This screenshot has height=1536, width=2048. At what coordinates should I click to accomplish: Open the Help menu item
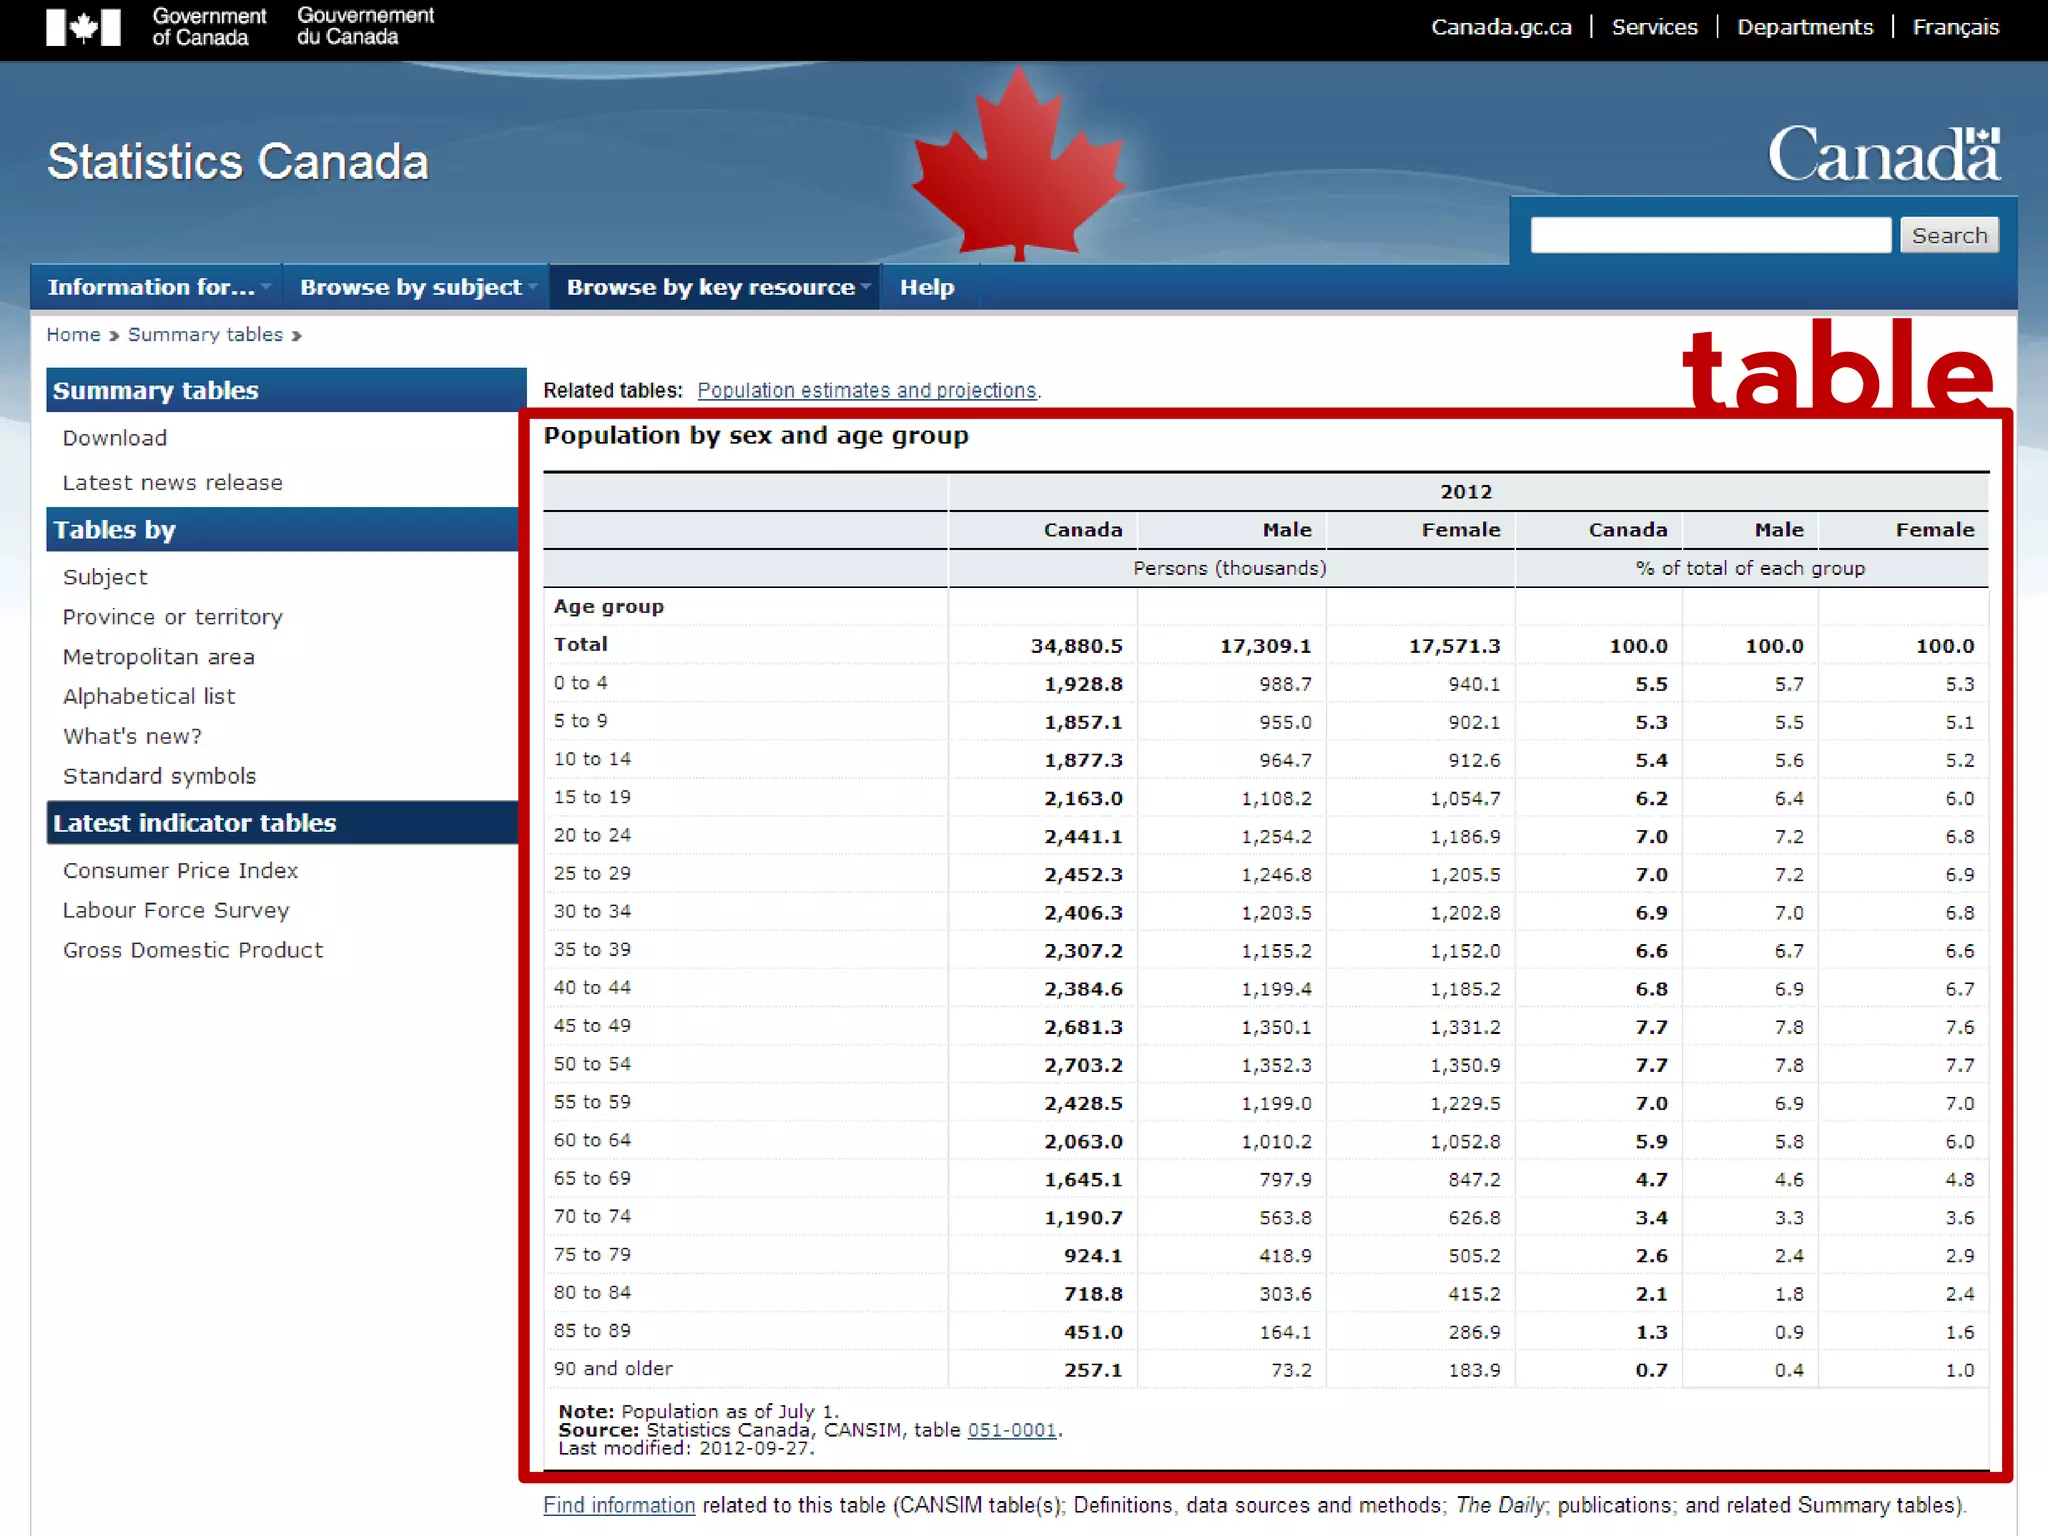coord(926,287)
